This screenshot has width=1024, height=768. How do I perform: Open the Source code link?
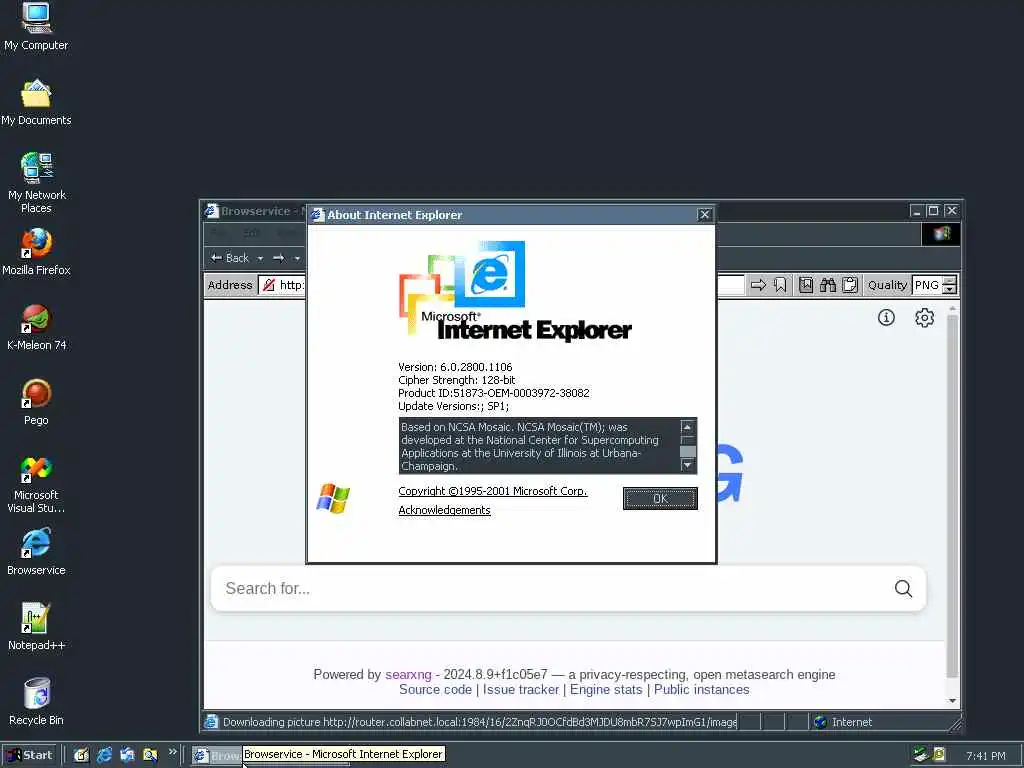click(435, 690)
